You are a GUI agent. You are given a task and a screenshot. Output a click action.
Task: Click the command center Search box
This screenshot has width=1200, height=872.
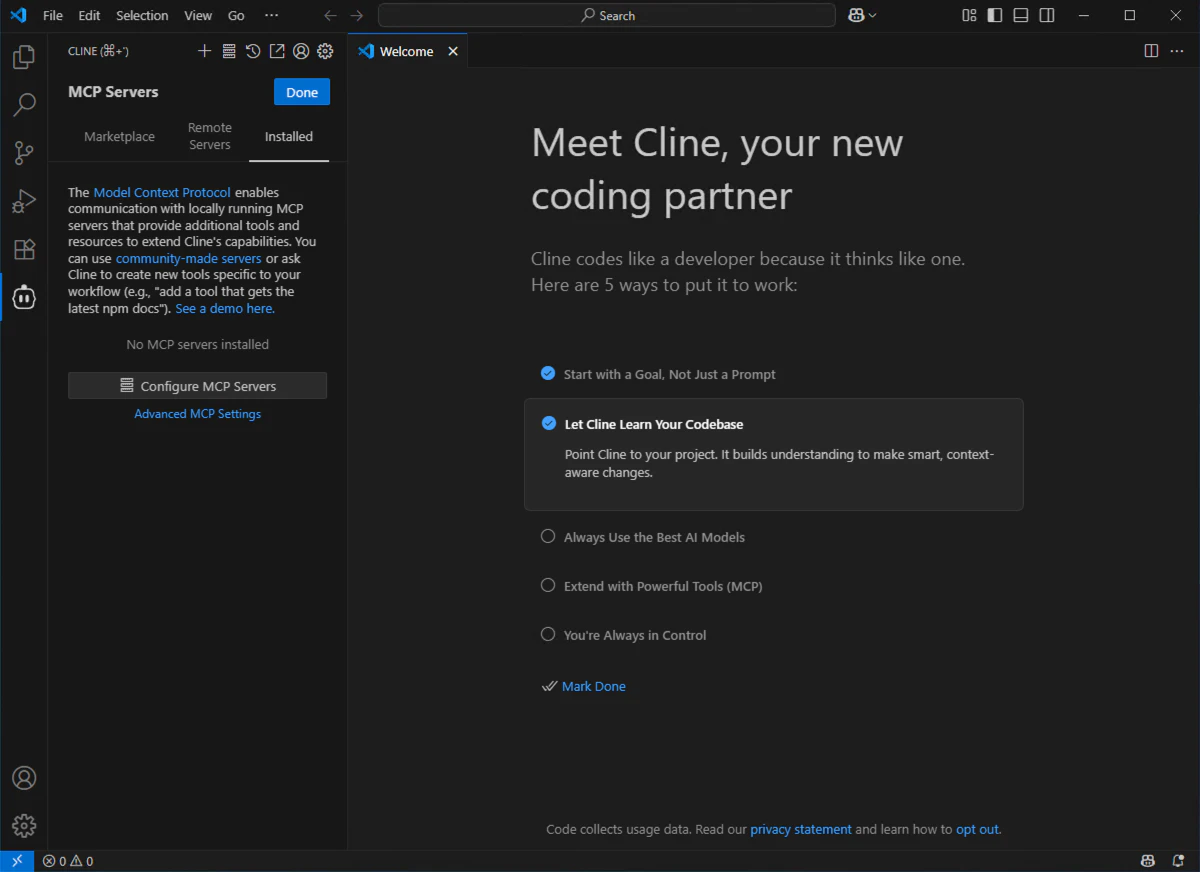pyautogui.click(x=607, y=15)
